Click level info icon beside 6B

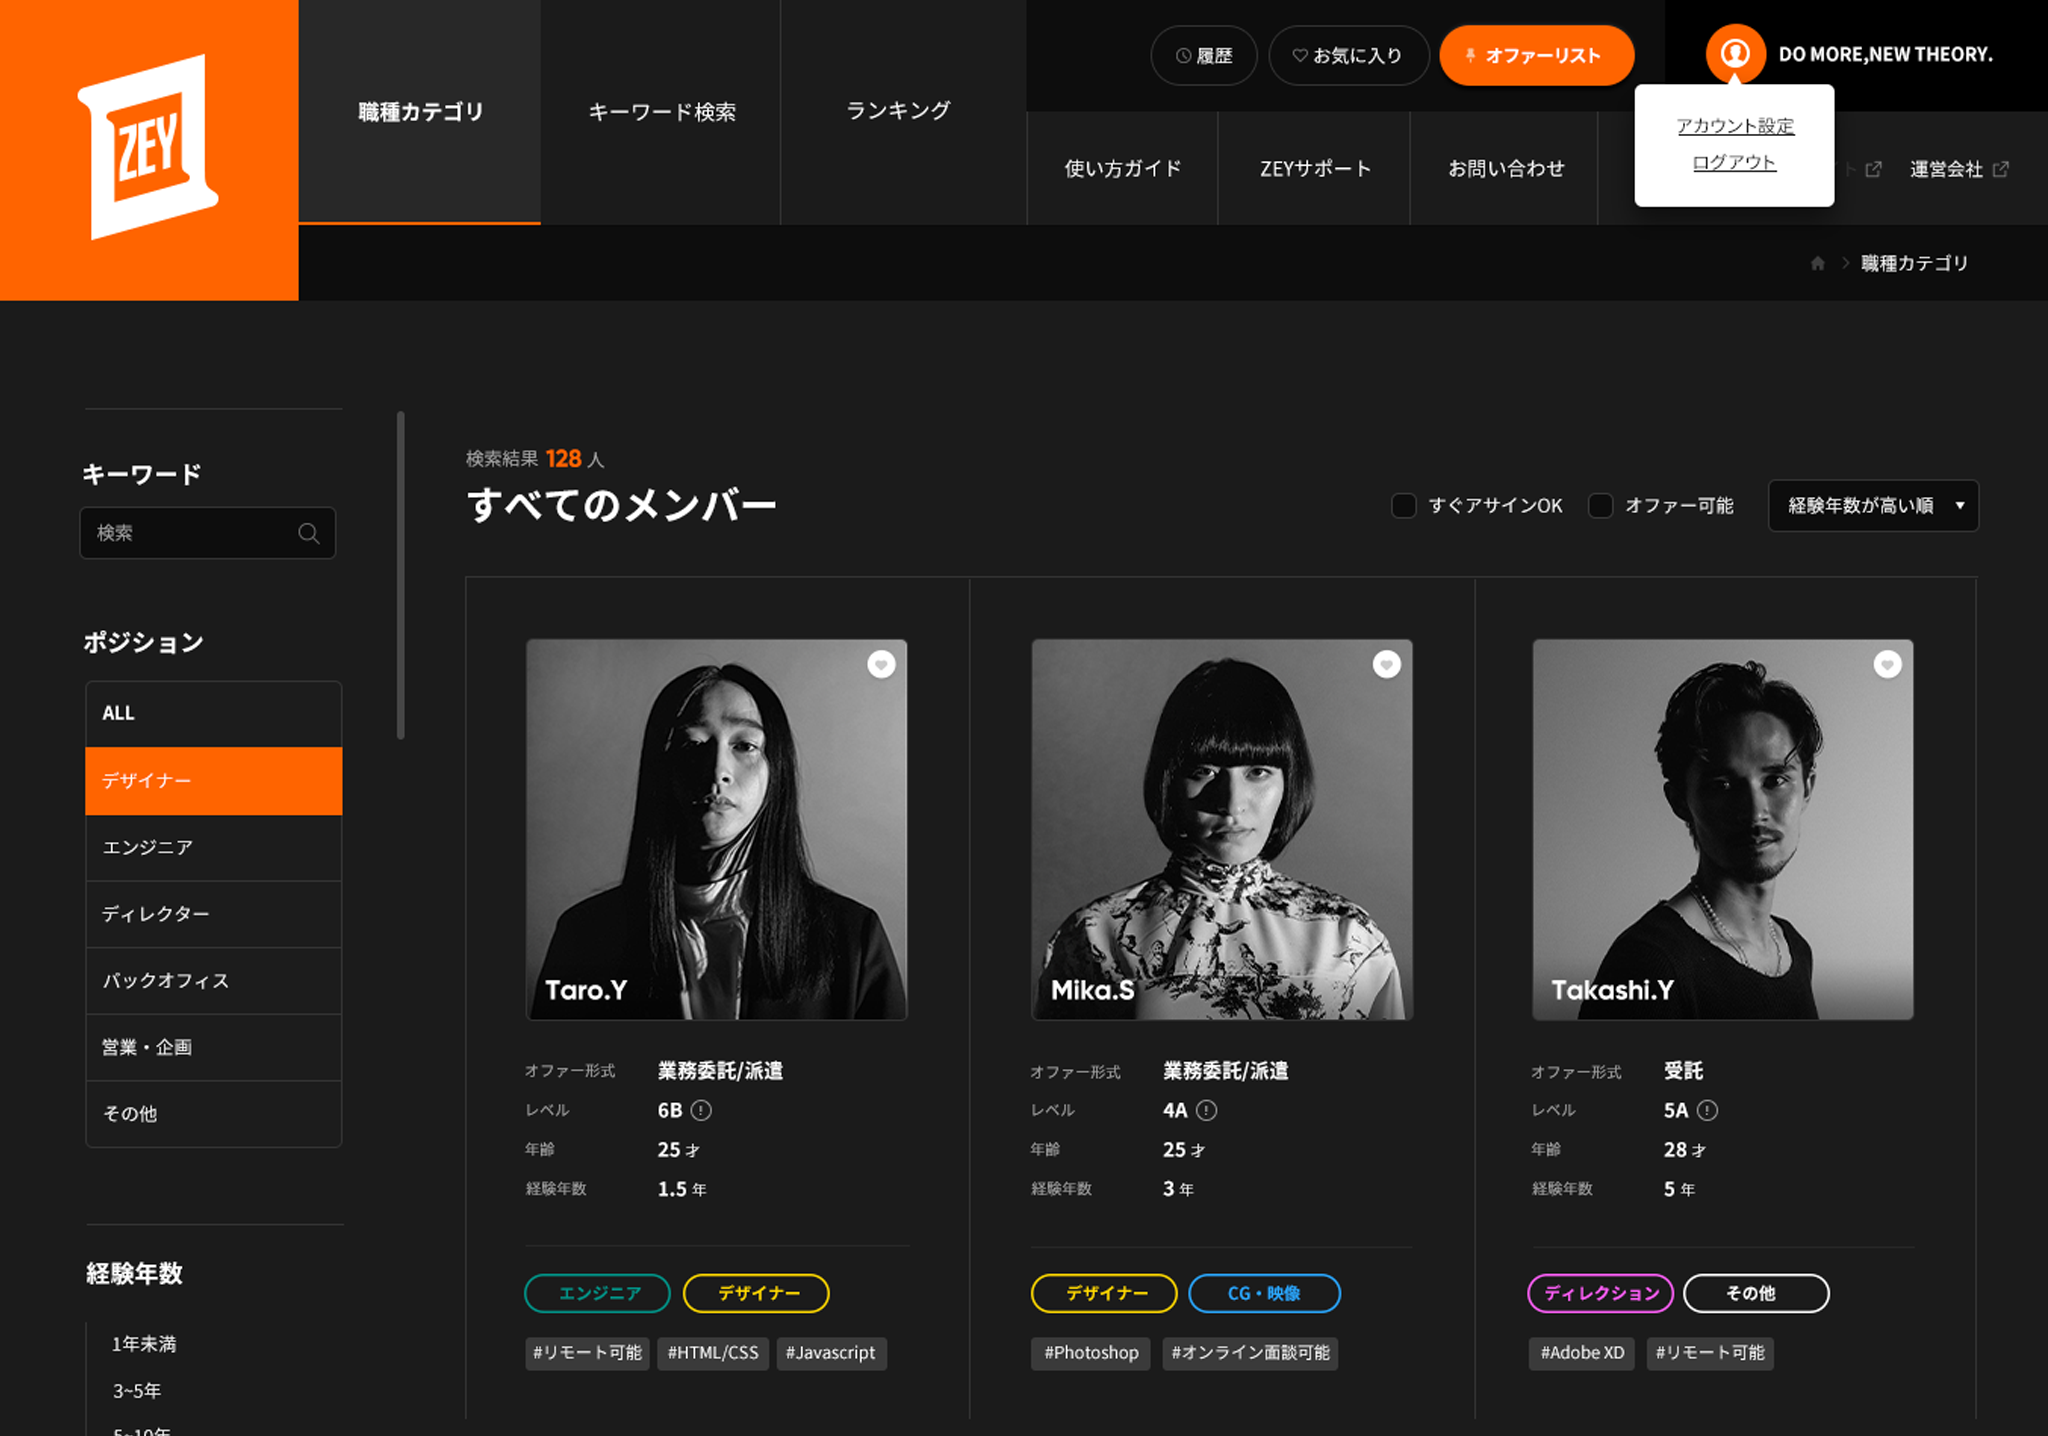point(702,1110)
